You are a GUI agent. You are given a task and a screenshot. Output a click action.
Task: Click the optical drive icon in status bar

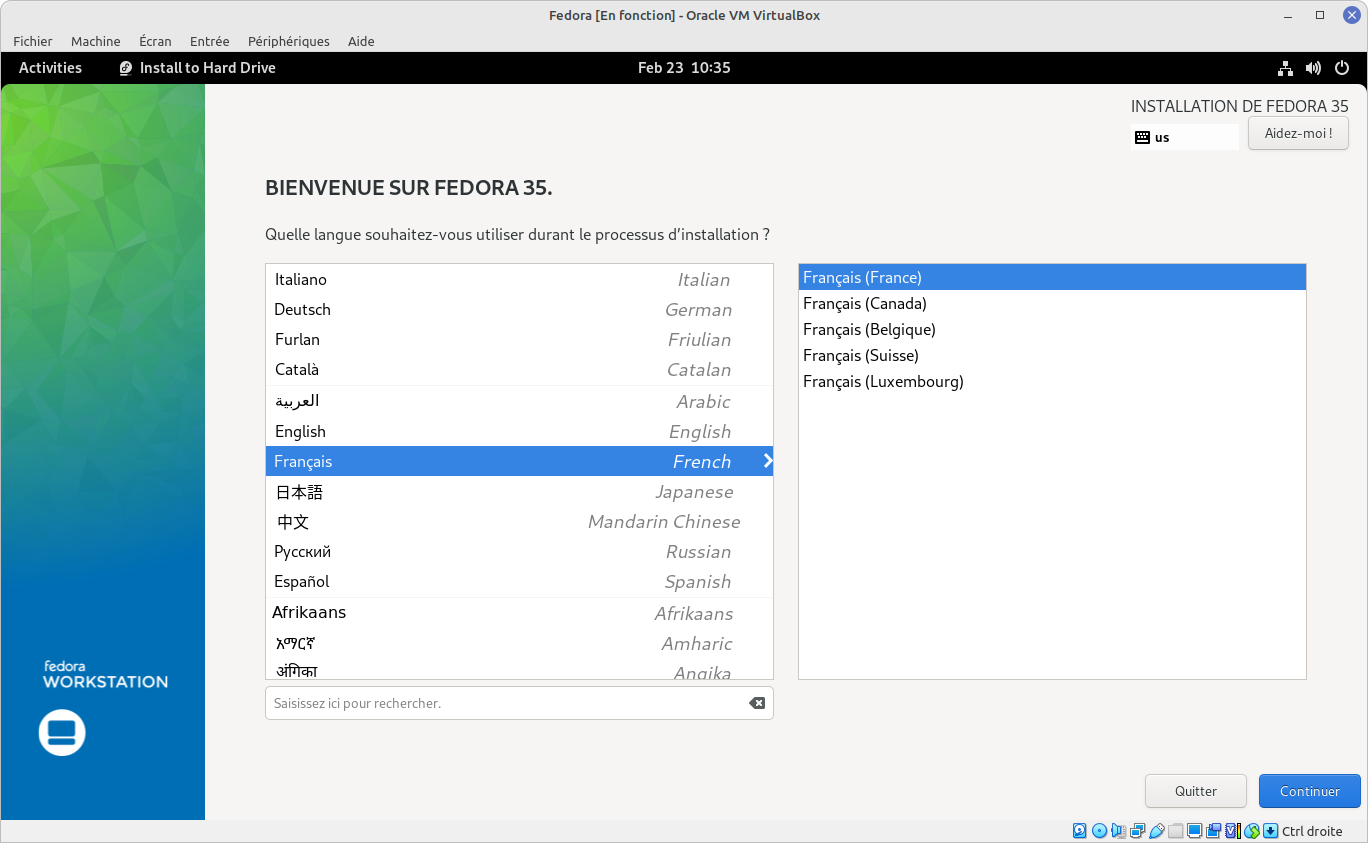pos(1099,831)
